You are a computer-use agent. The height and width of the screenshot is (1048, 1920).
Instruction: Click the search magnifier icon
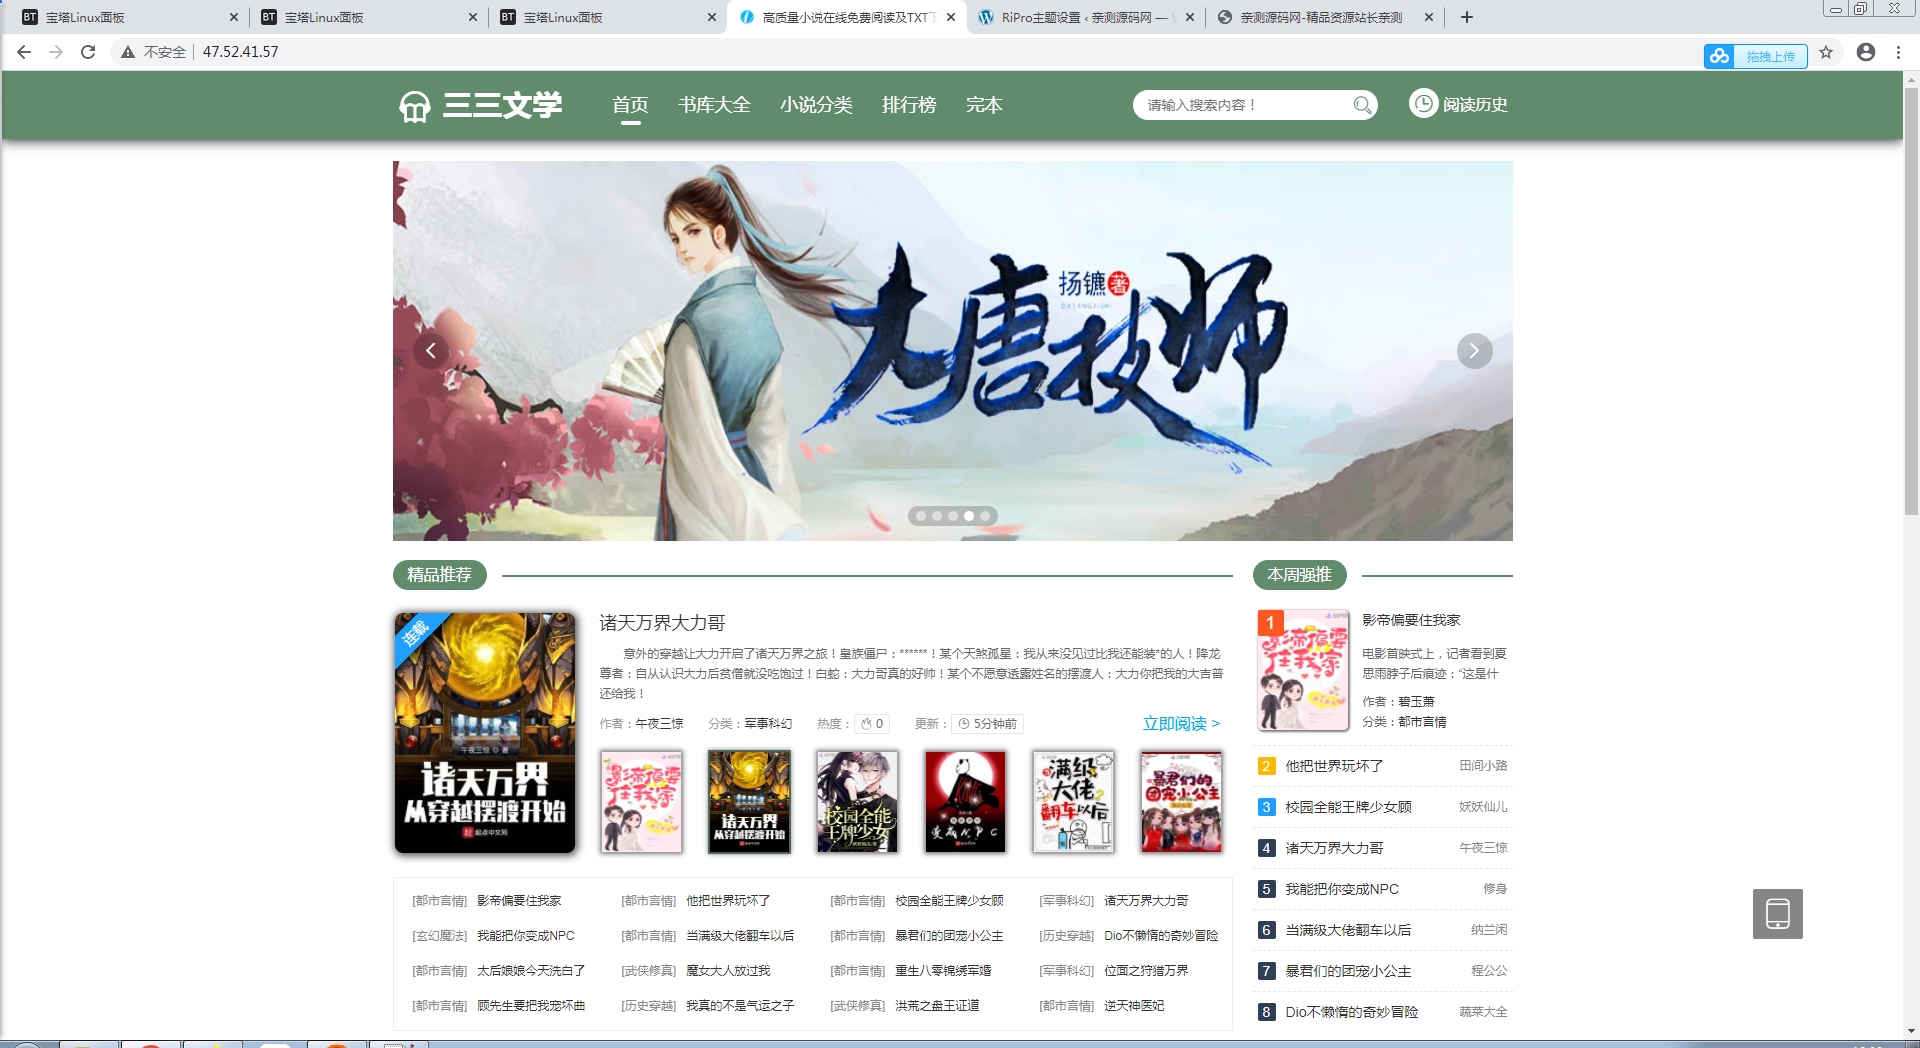[1361, 105]
